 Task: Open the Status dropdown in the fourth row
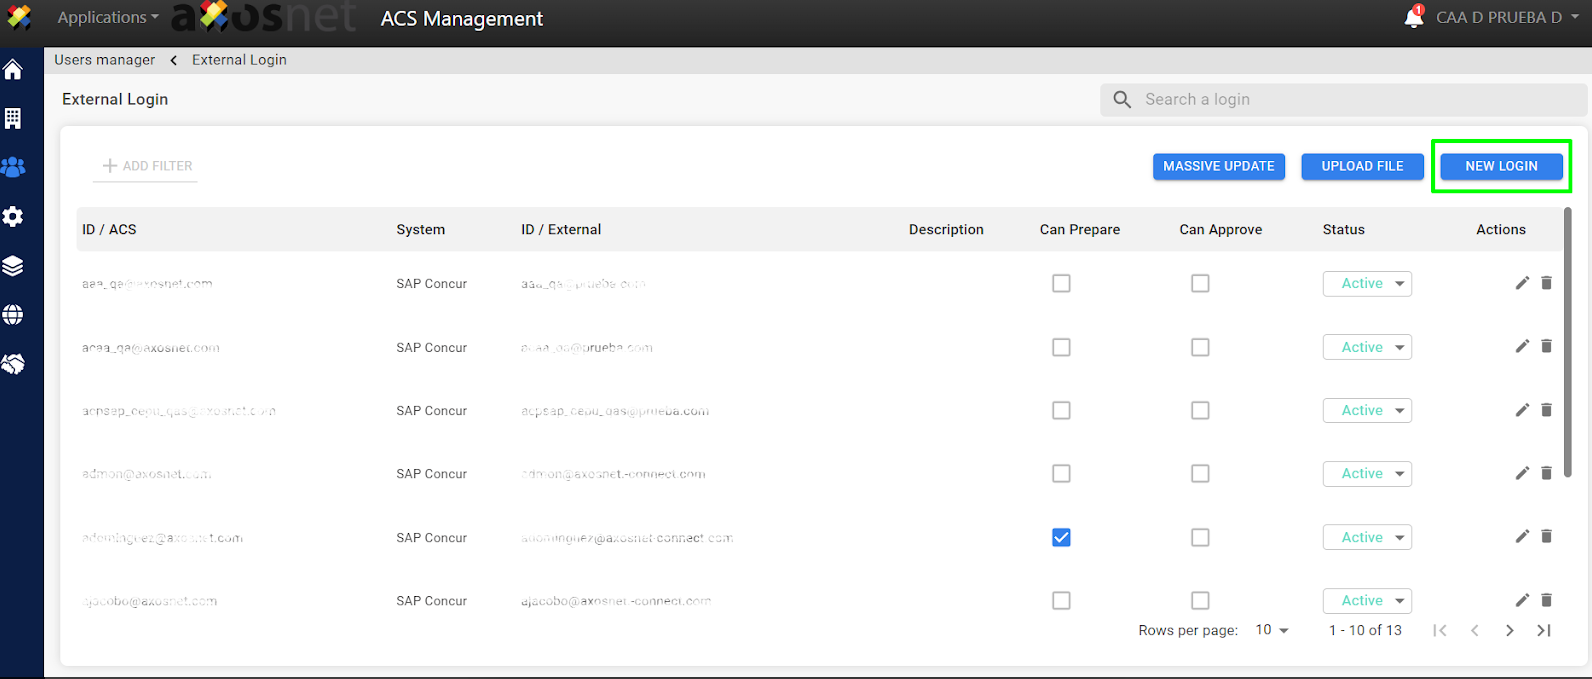pyautogui.click(x=1367, y=473)
